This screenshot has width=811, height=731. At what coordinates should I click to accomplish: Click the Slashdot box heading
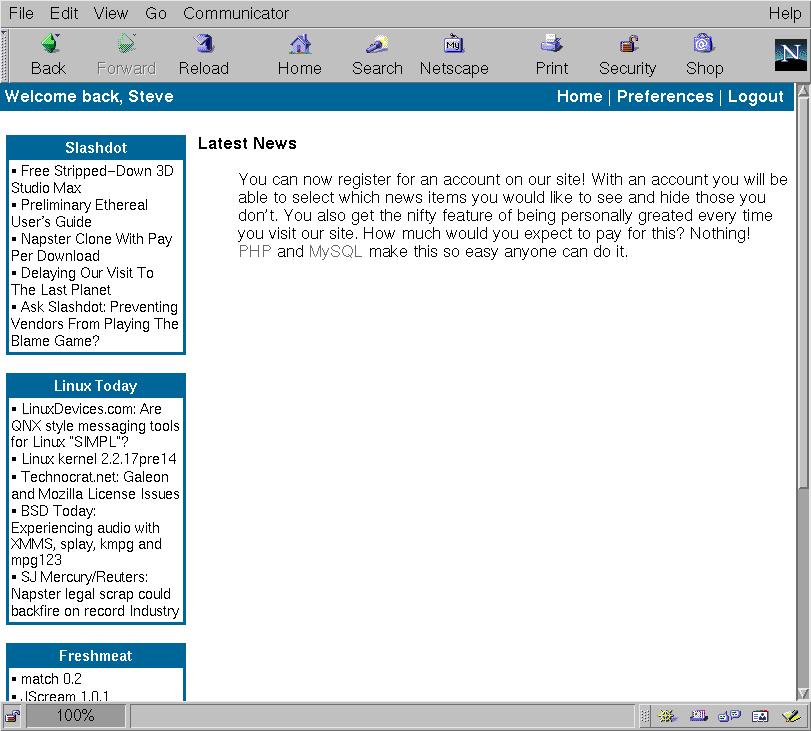[96, 148]
